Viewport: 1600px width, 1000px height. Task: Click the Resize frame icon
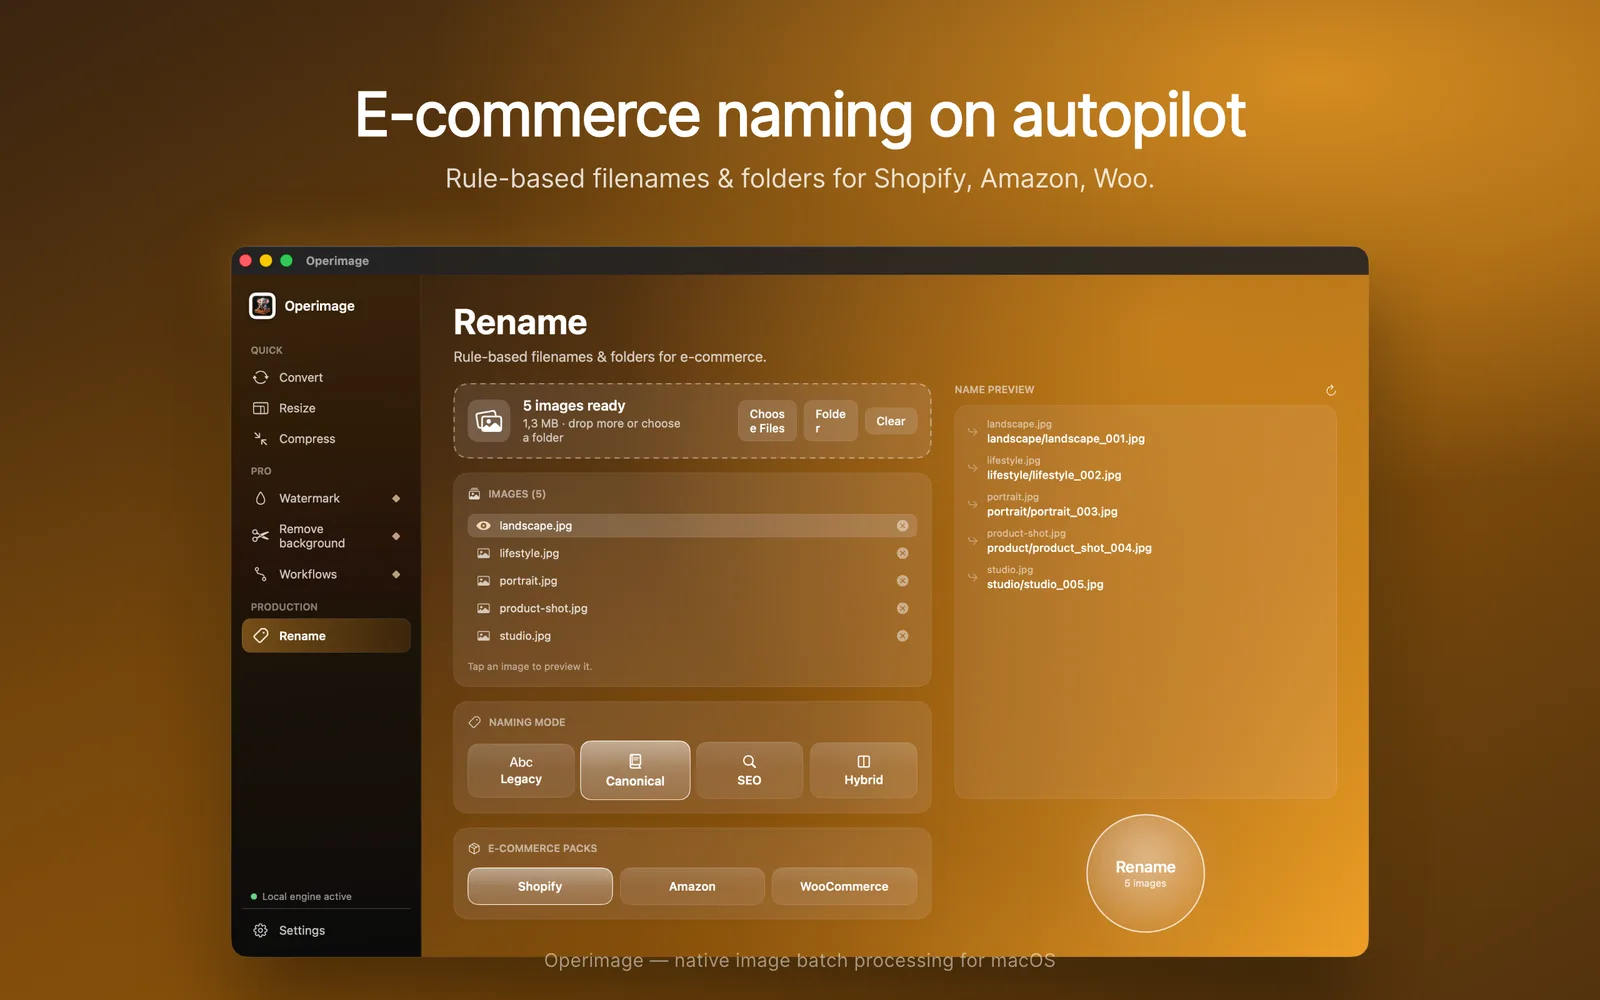261,408
